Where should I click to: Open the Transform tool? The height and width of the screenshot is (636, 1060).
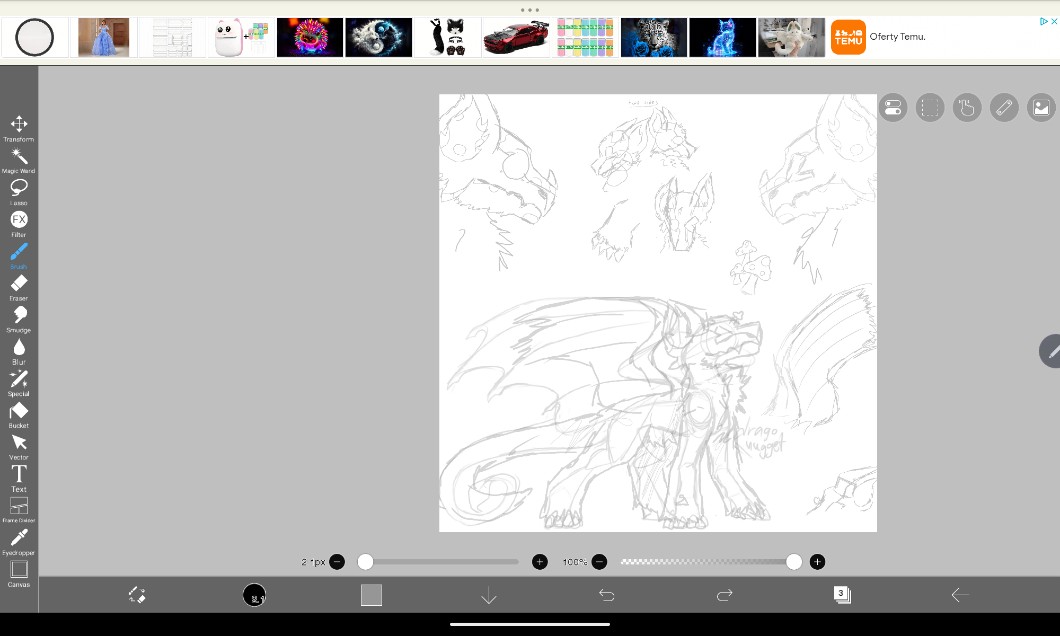19,125
